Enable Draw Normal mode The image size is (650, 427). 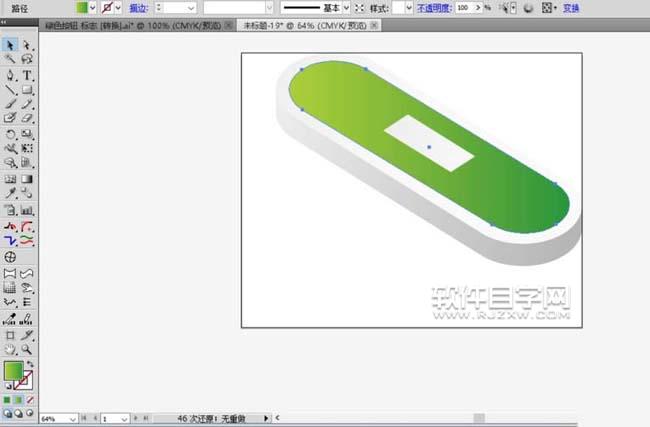point(7,413)
